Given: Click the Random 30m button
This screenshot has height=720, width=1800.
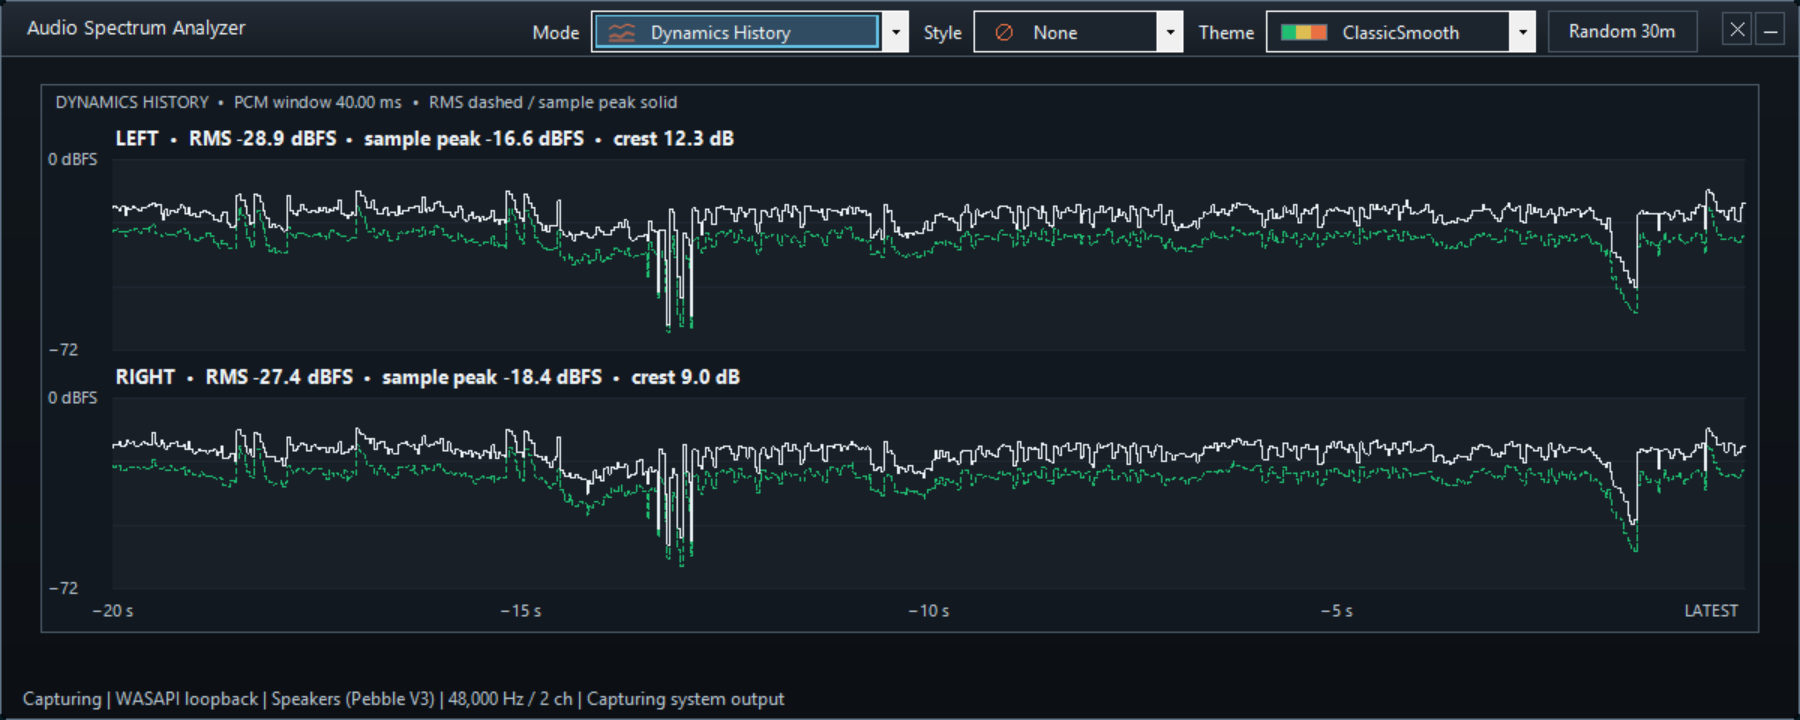Looking at the screenshot, I should pyautogui.click(x=1622, y=31).
